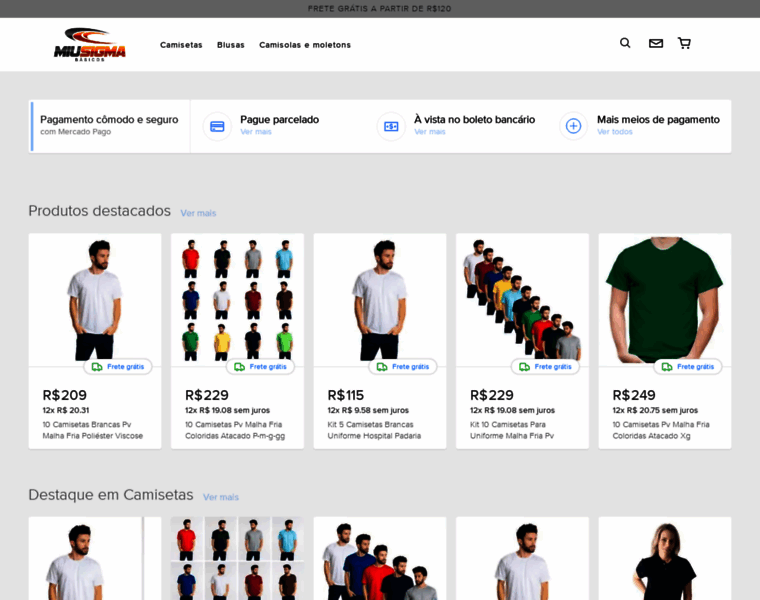Open five men colored shirts thumbnail in Camisetas
The width and height of the screenshot is (760, 600).
(x=380, y=558)
